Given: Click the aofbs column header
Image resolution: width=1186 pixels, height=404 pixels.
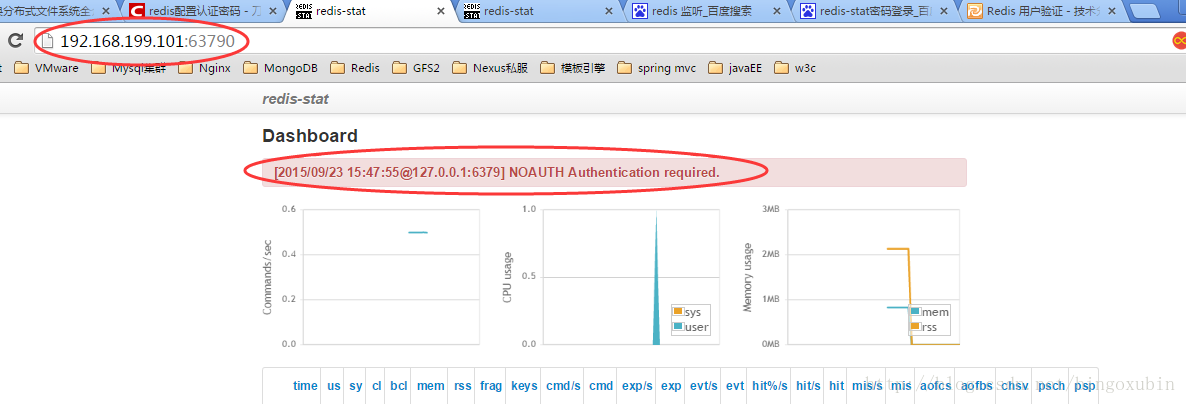Looking at the screenshot, I should pyautogui.click(x=977, y=386).
